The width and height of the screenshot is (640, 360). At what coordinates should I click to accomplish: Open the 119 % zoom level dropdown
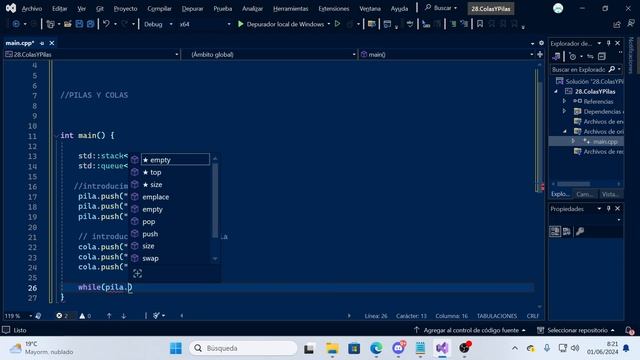click(x=18, y=316)
